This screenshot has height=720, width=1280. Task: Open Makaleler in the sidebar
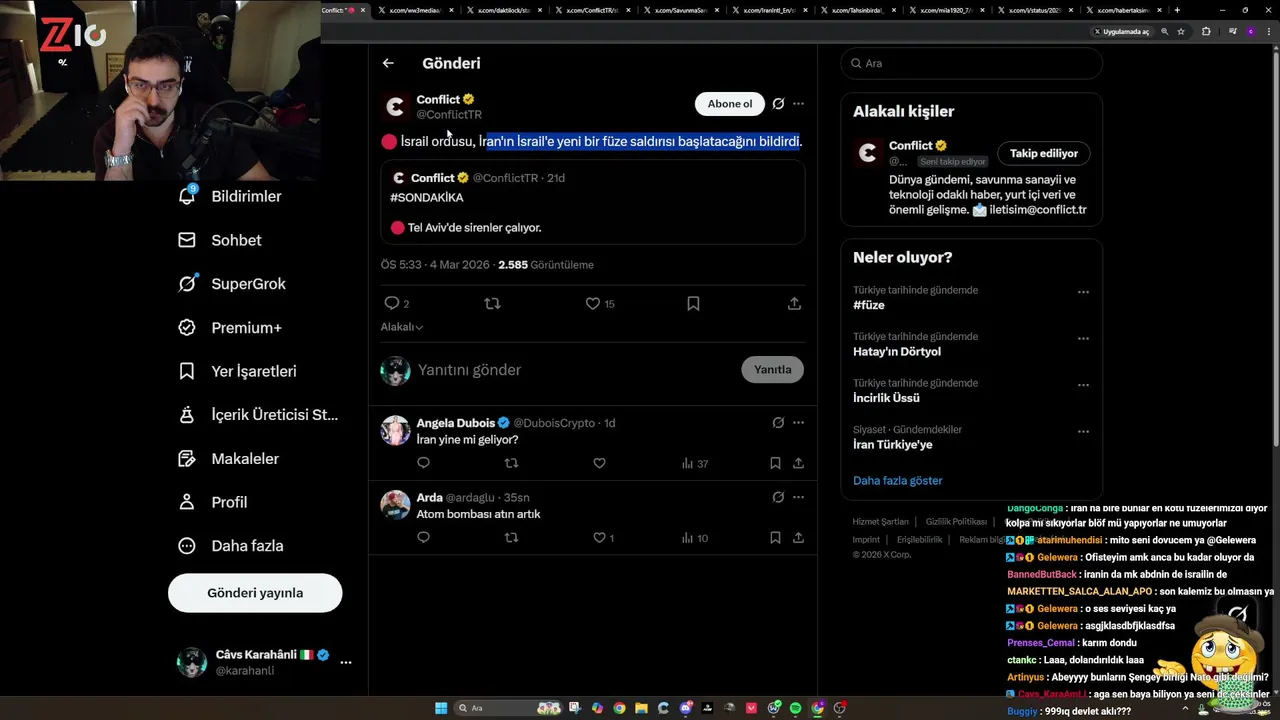point(228,459)
